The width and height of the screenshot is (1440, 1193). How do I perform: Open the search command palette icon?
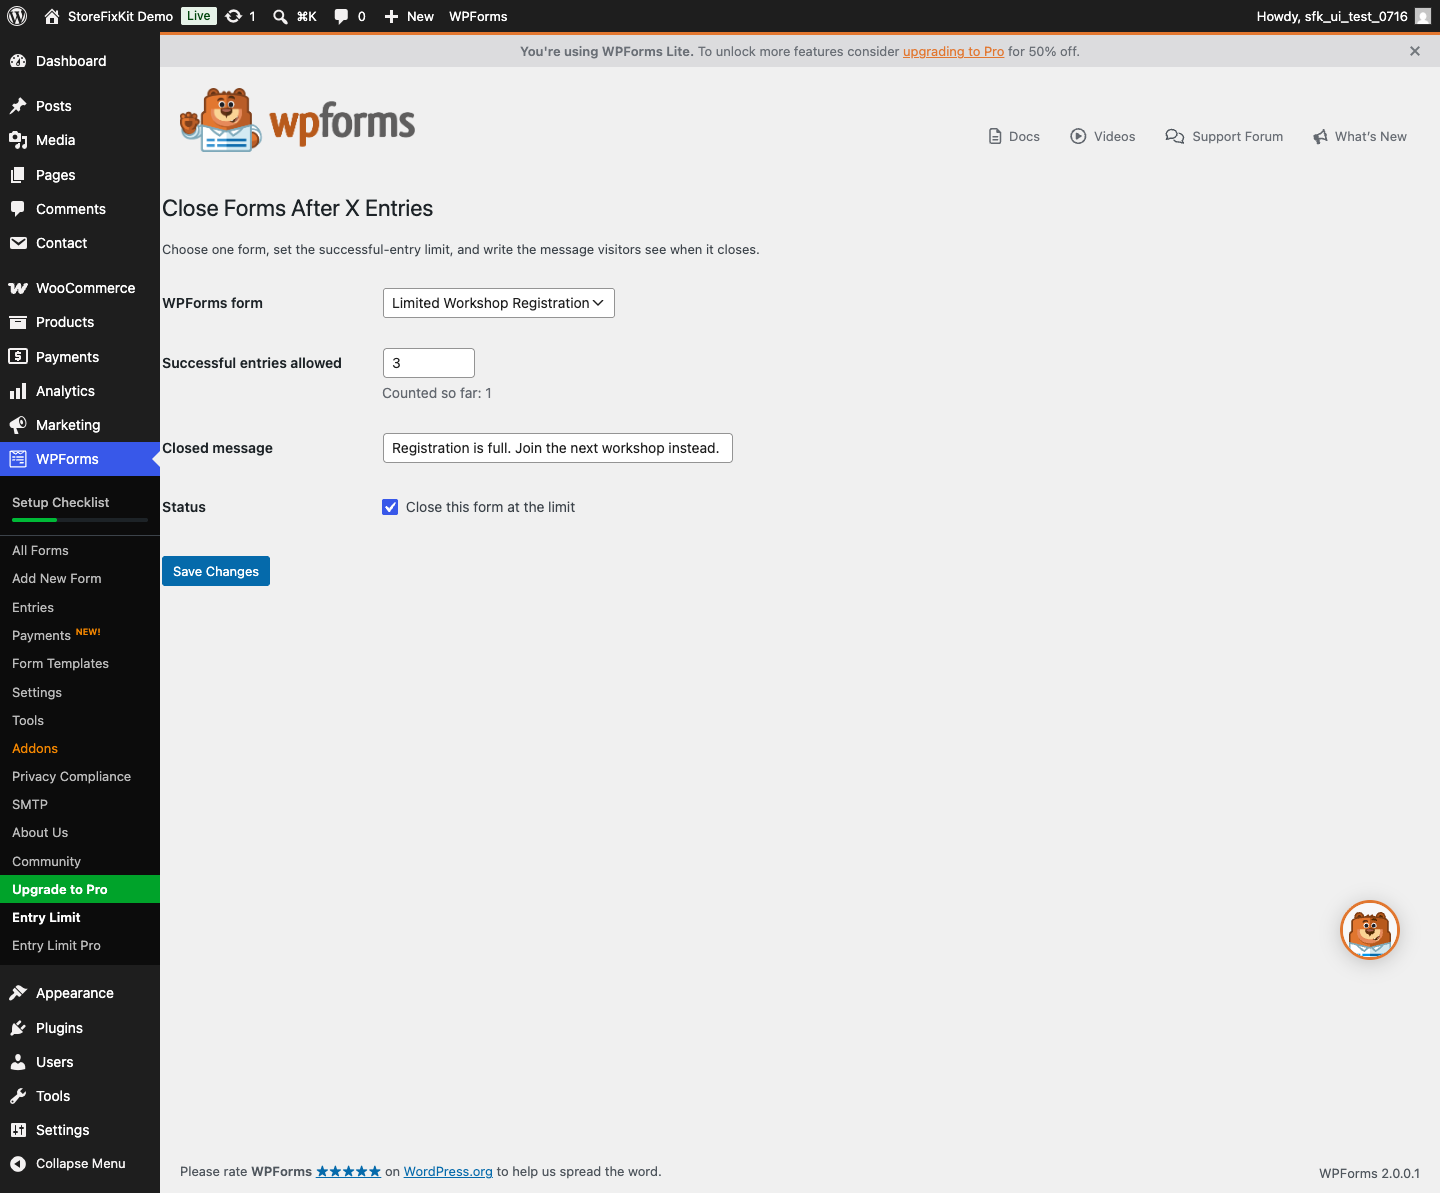point(281,16)
